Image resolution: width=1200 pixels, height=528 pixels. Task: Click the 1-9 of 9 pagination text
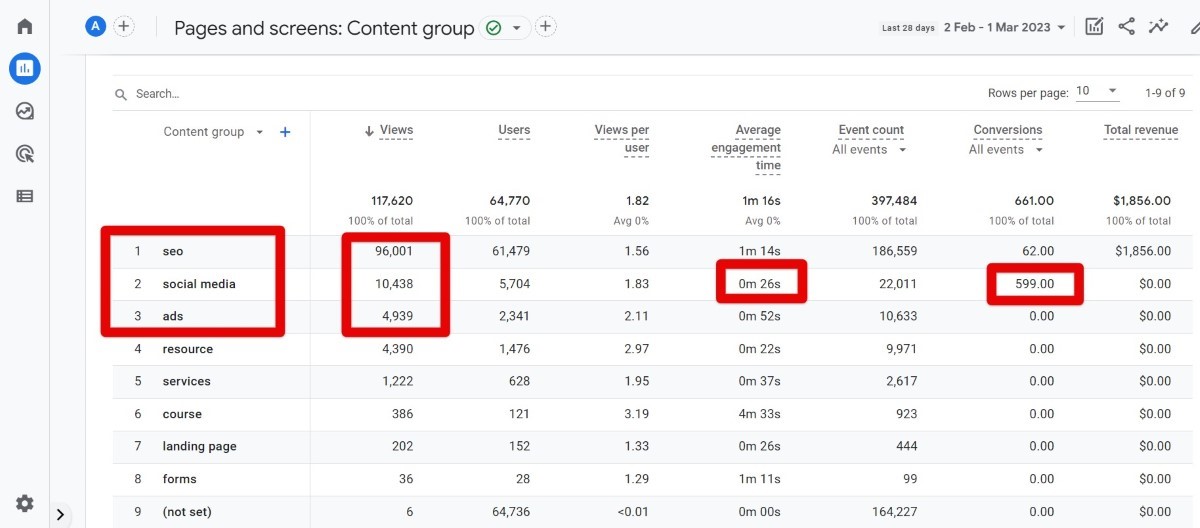1165,93
